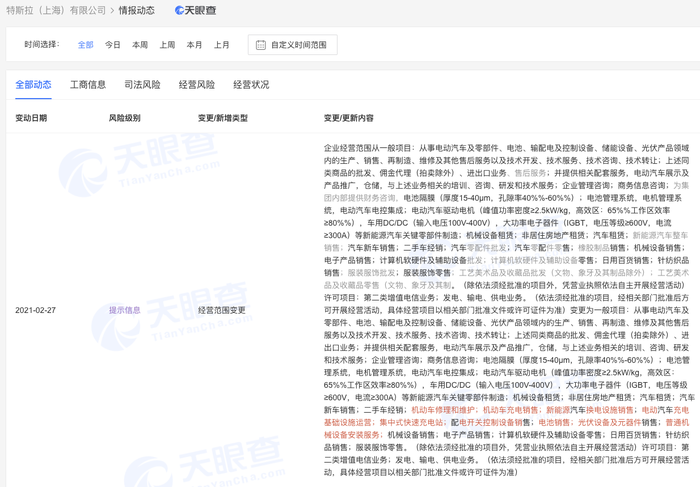
Task: Click the 变更/新增类型 column header
Action: (x=223, y=118)
